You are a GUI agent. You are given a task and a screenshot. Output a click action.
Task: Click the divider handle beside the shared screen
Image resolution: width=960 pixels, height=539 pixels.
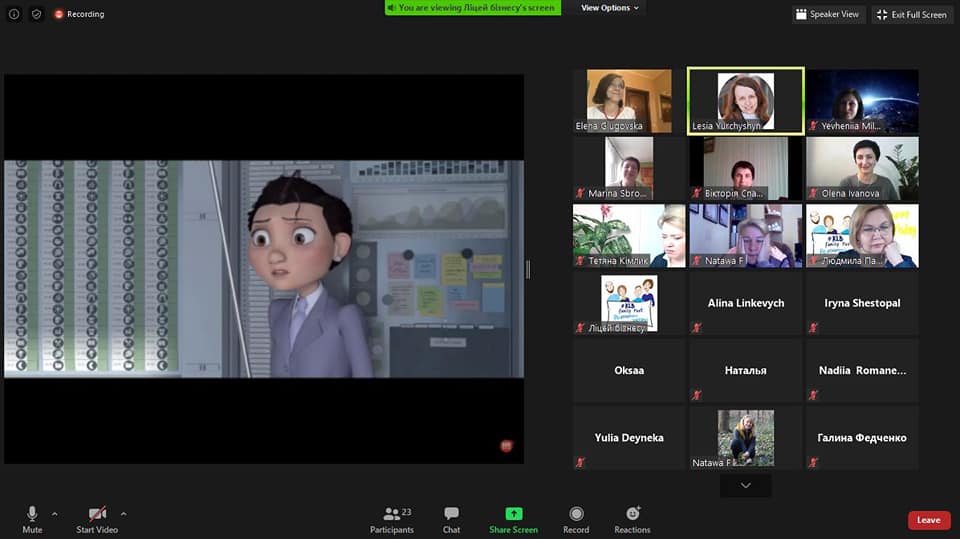coord(528,269)
